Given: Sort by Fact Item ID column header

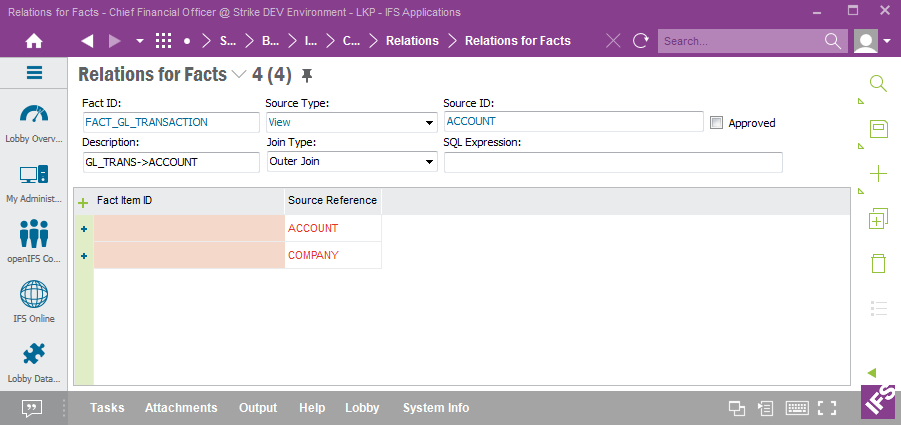Looking at the screenshot, I should [x=189, y=200].
